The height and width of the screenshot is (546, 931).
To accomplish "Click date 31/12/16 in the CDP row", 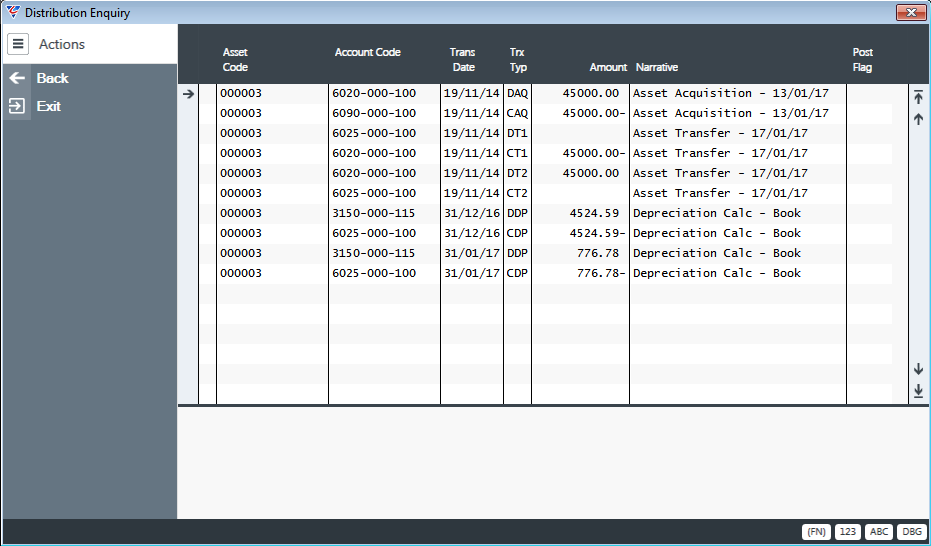I will coord(471,233).
